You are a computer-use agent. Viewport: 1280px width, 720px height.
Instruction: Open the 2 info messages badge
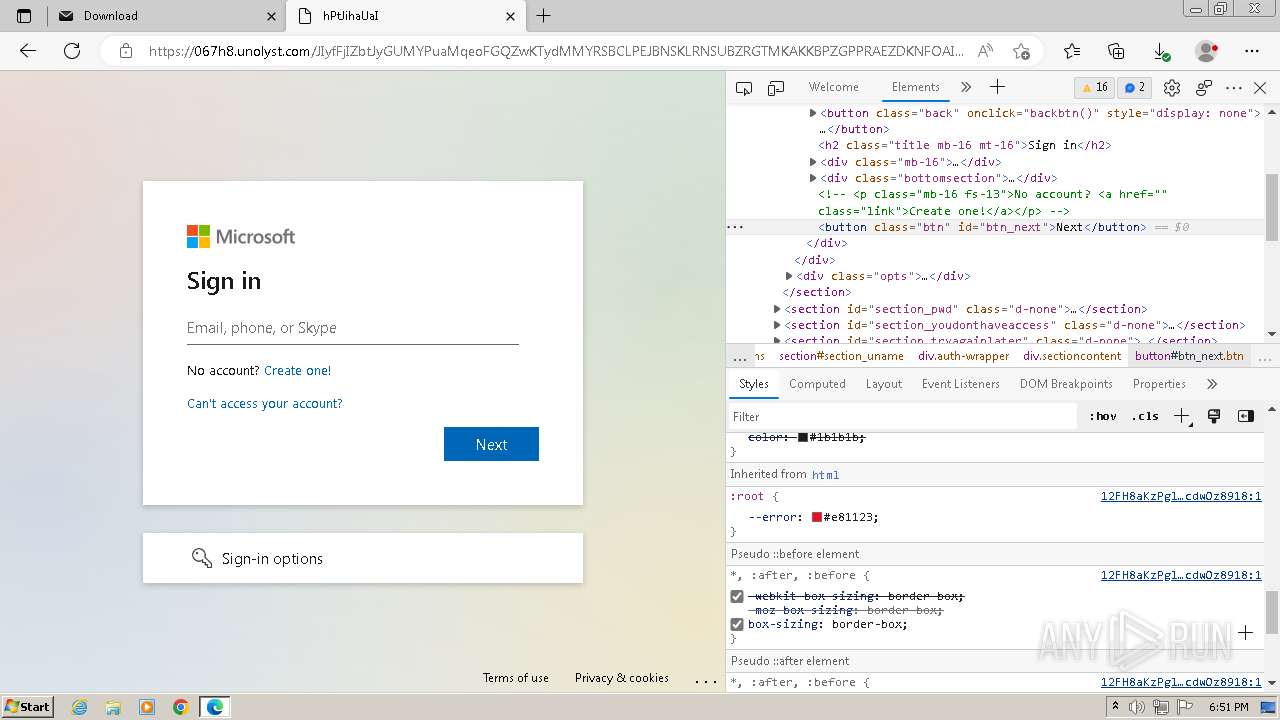pos(1133,87)
